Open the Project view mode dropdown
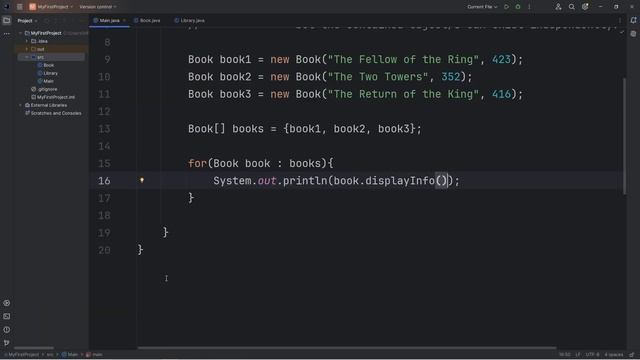The width and height of the screenshot is (640, 360). click(x=27, y=20)
